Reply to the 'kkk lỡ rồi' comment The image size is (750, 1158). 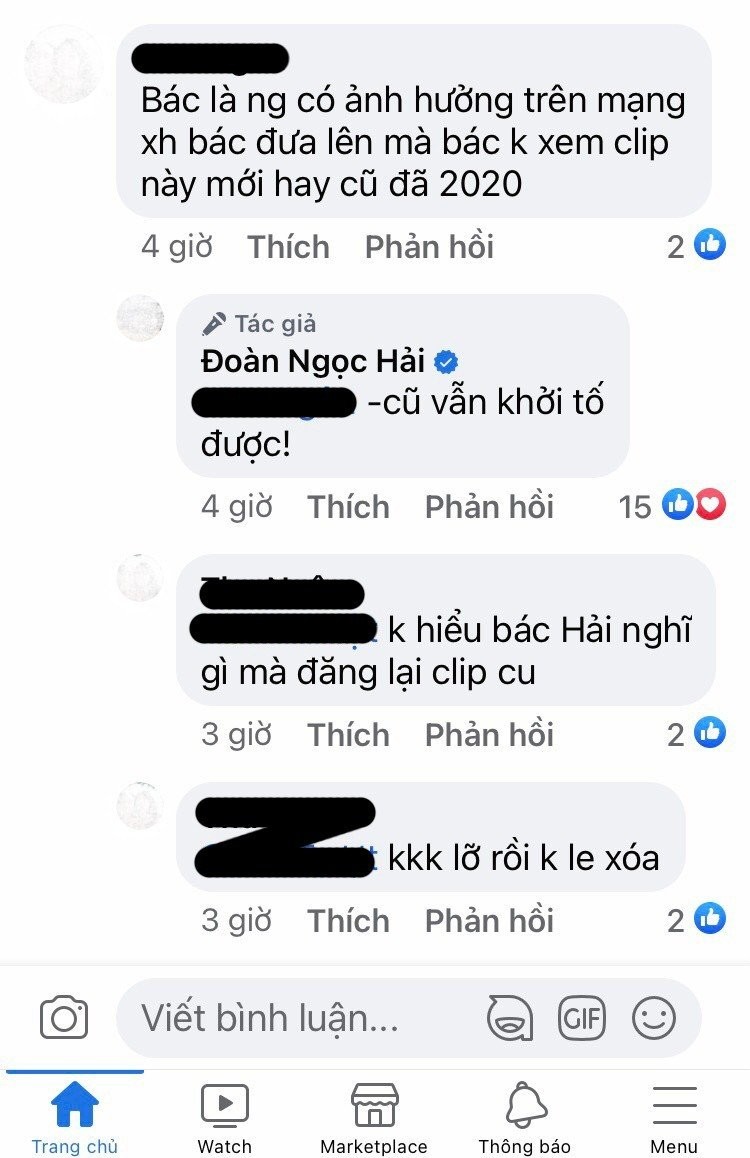[x=489, y=921]
